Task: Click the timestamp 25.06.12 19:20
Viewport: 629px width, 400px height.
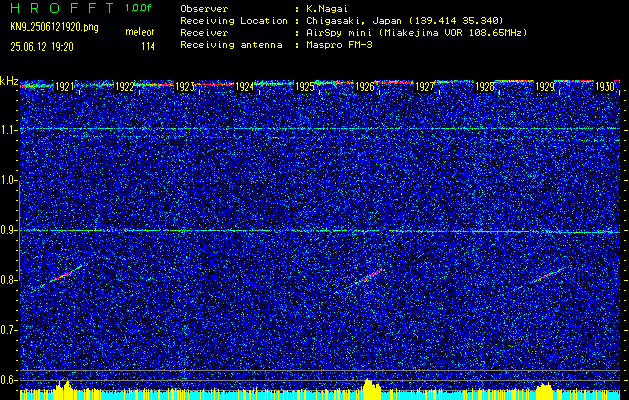Action: click(x=42, y=47)
